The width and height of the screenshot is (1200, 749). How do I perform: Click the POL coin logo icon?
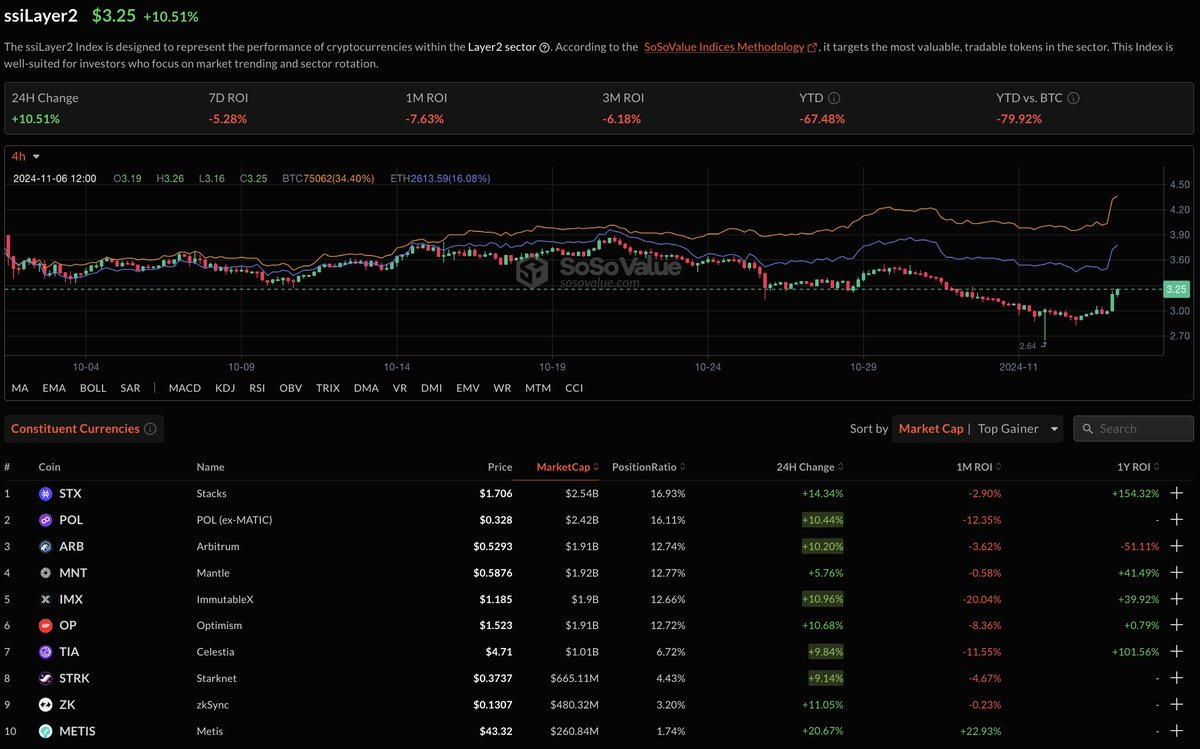tap(45, 520)
